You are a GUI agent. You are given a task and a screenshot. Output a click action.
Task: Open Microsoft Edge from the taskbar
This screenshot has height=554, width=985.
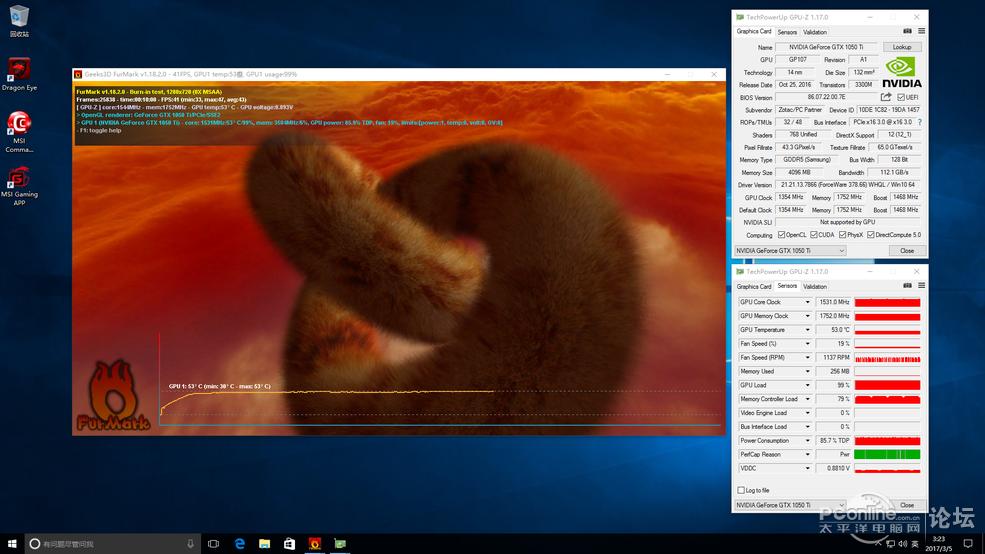pos(240,544)
